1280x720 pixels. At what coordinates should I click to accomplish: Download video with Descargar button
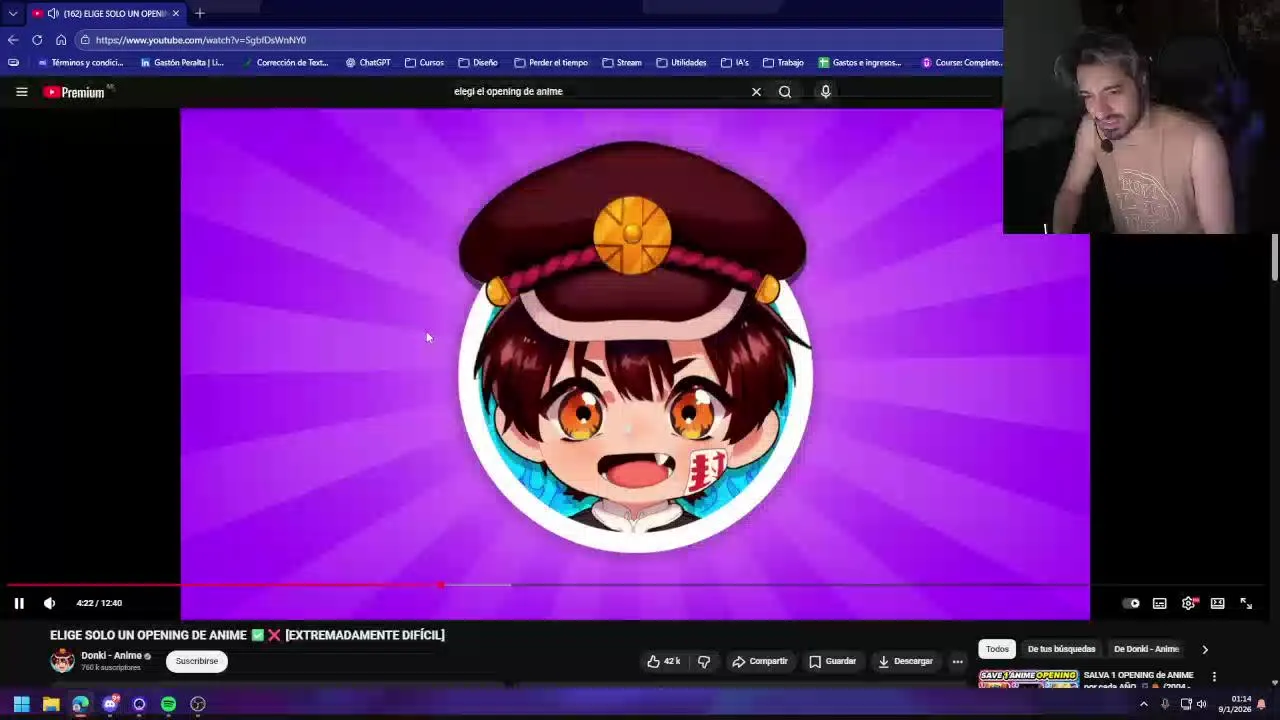pyautogui.click(x=905, y=661)
